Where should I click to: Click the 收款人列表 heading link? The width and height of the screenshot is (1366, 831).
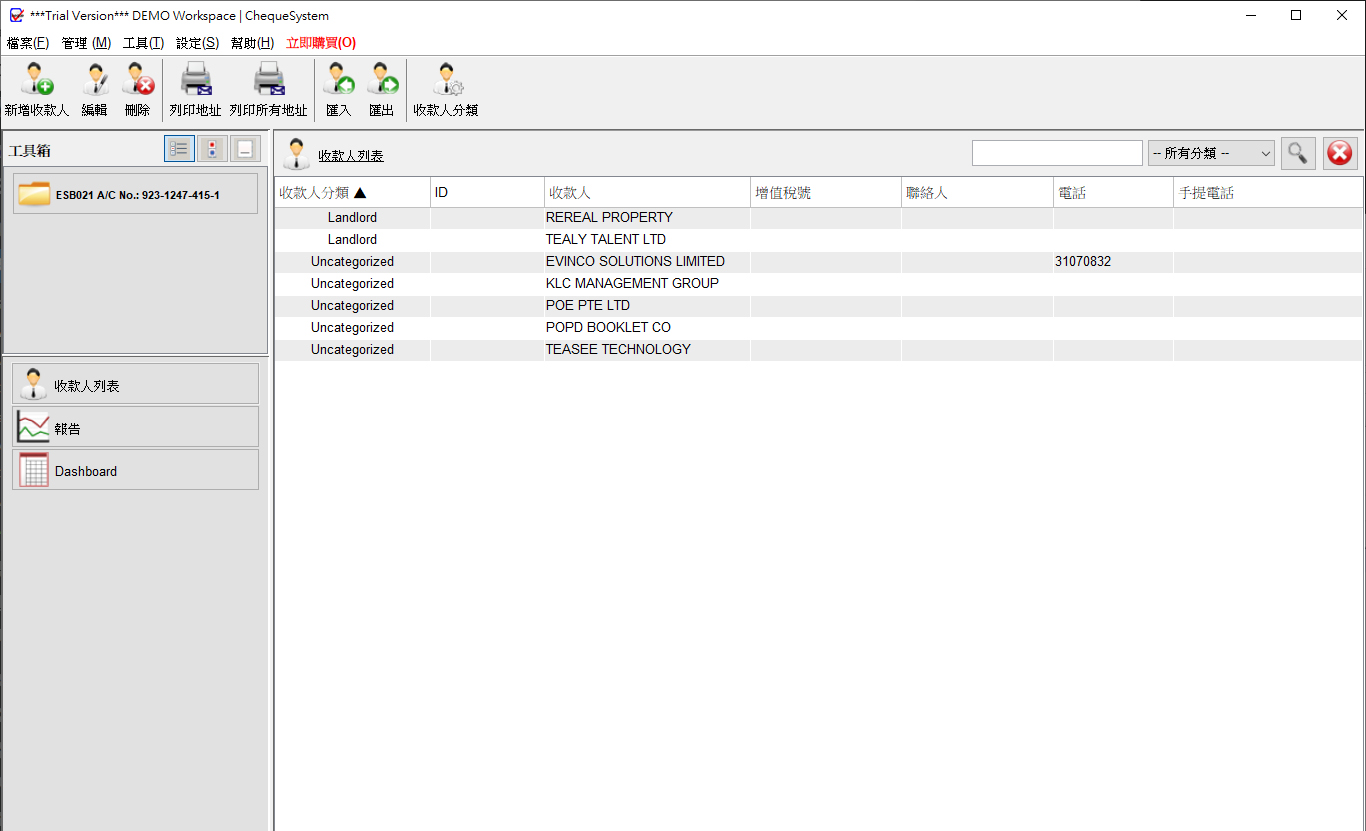point(351,156)
